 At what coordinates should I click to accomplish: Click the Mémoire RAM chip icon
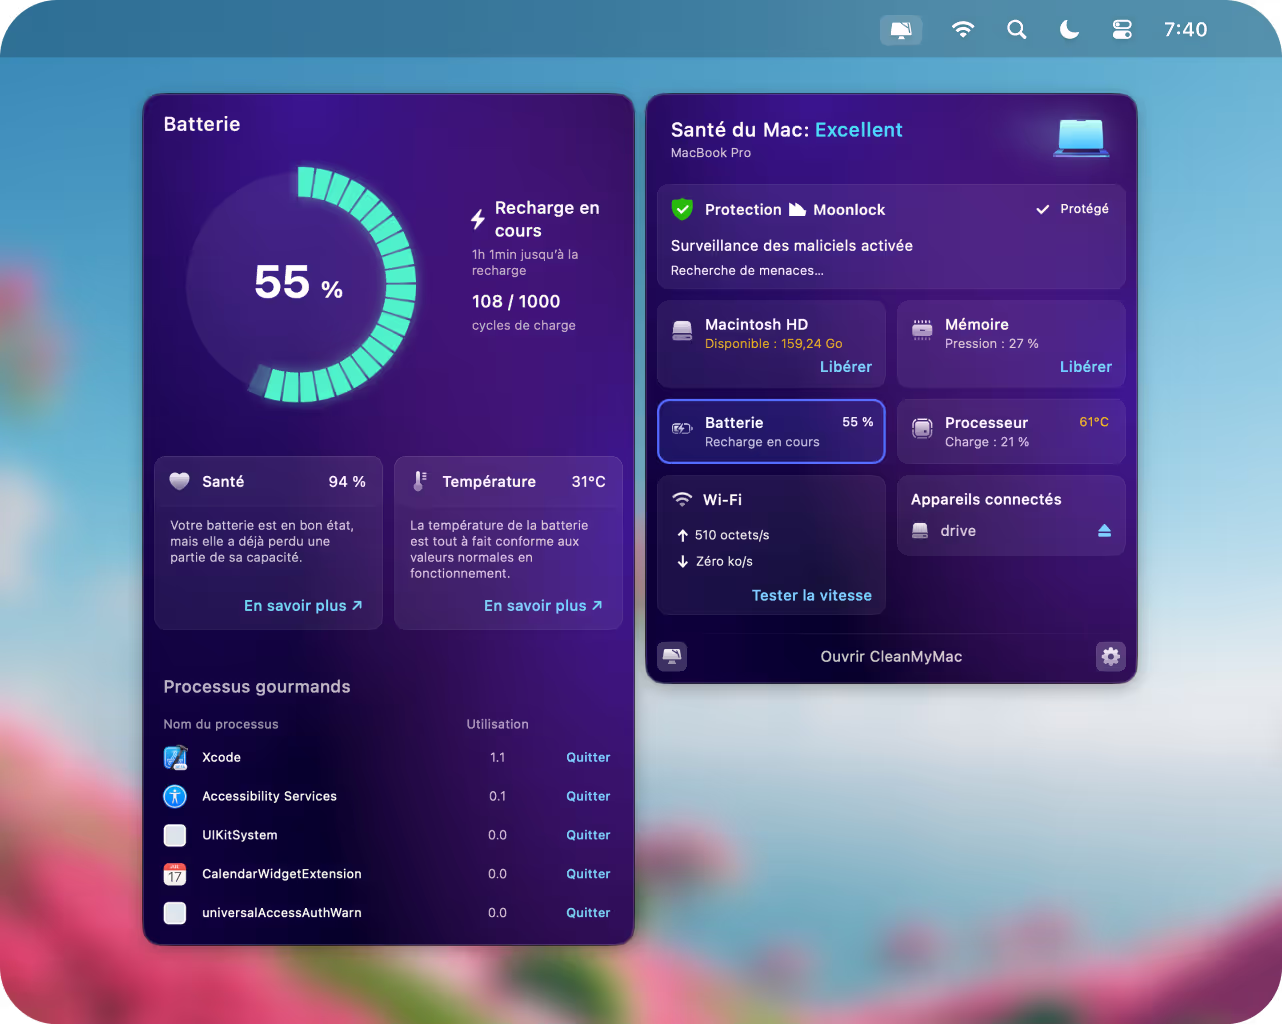click(x=922, y=330)
